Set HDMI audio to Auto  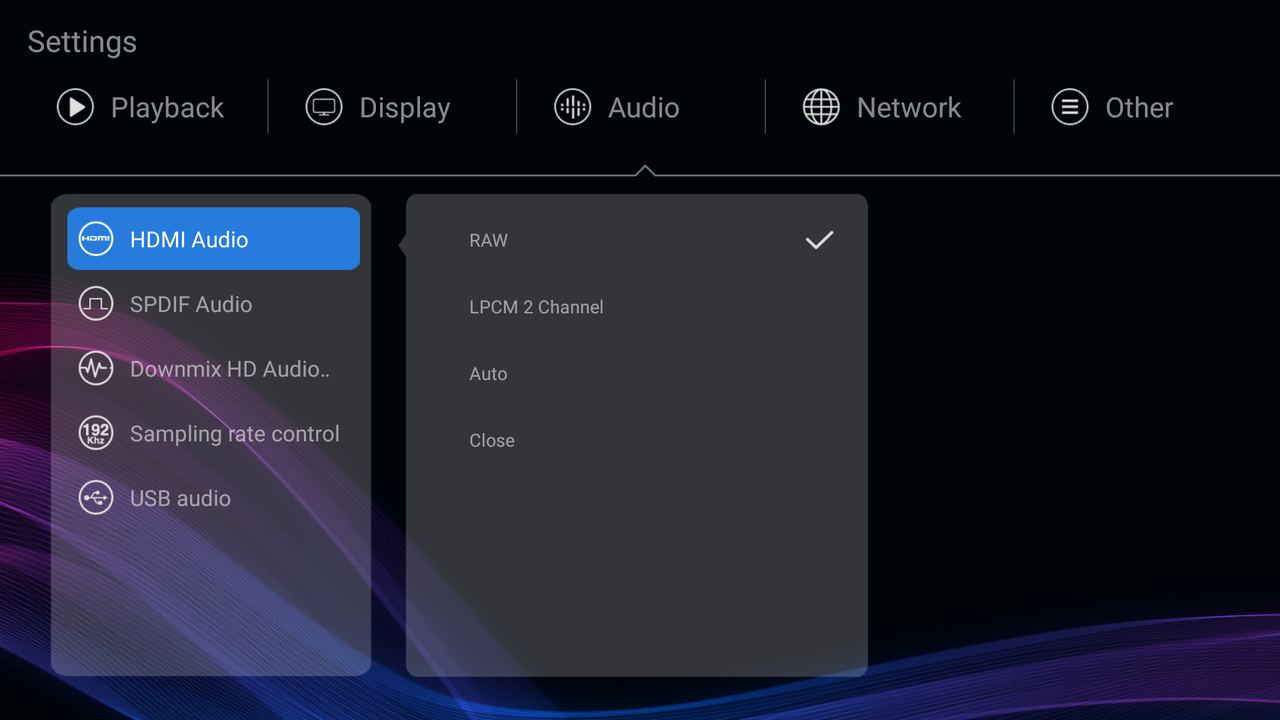coord(637,374)
